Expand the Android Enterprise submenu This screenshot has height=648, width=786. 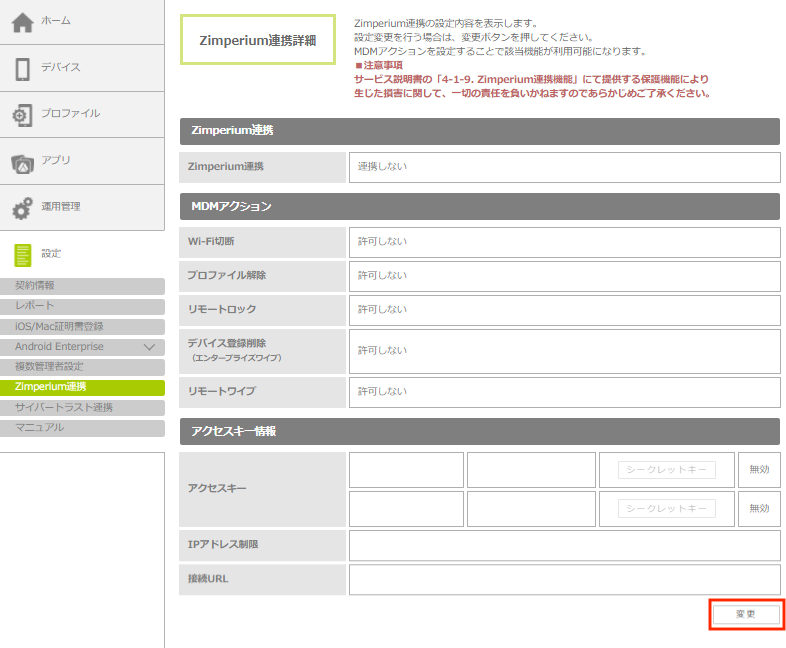coord(149,347)
